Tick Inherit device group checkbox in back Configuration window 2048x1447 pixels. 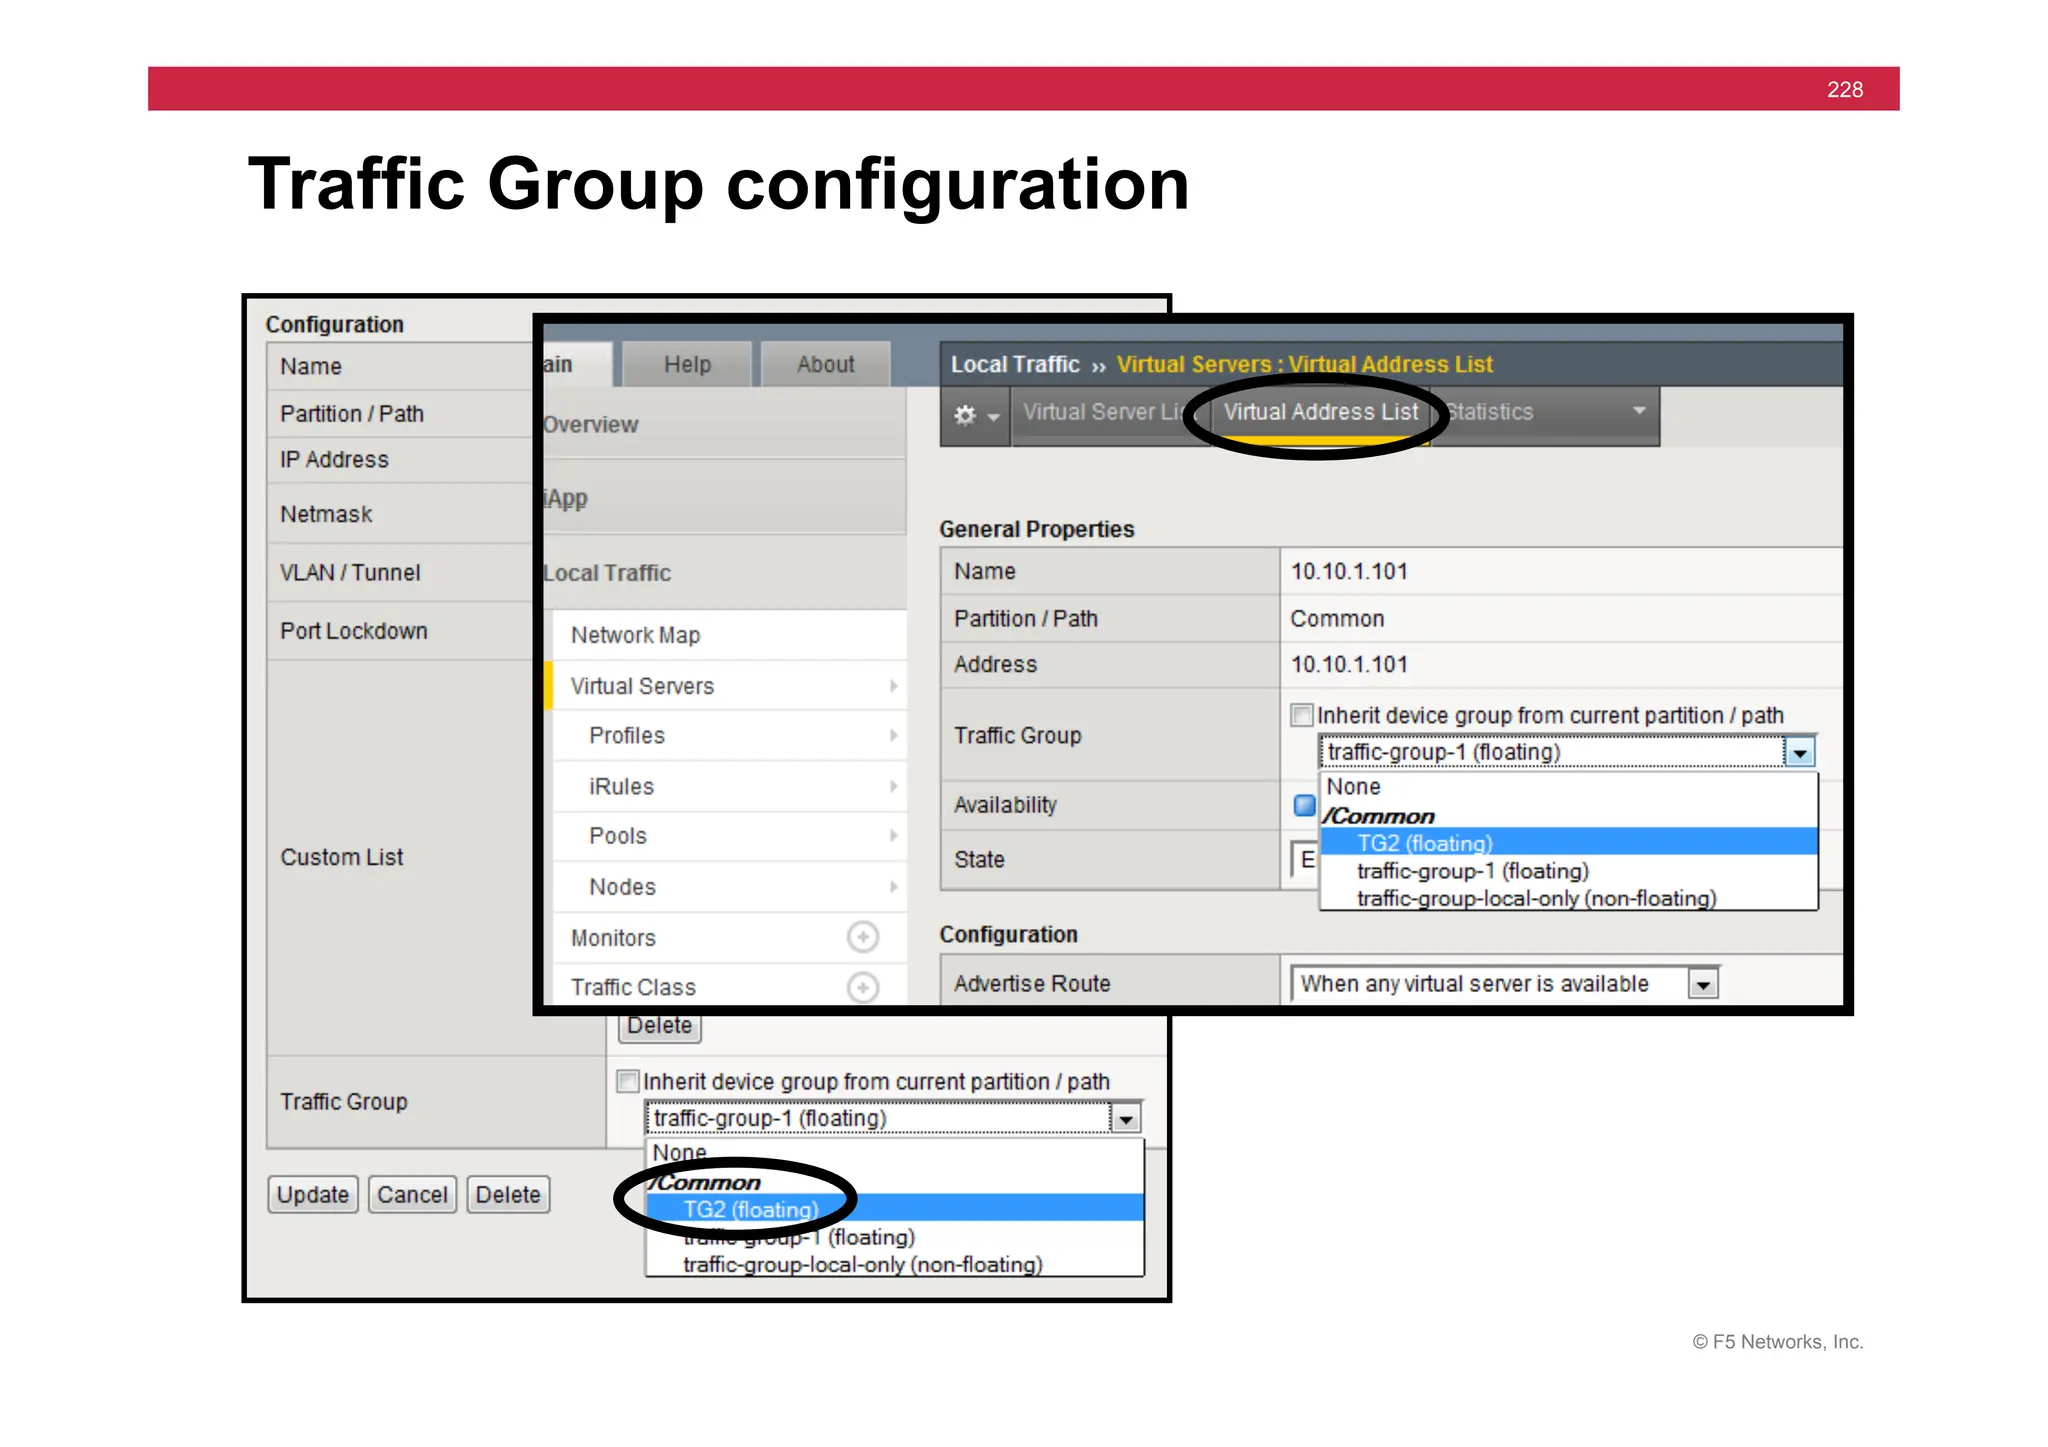click(627, 1081)
